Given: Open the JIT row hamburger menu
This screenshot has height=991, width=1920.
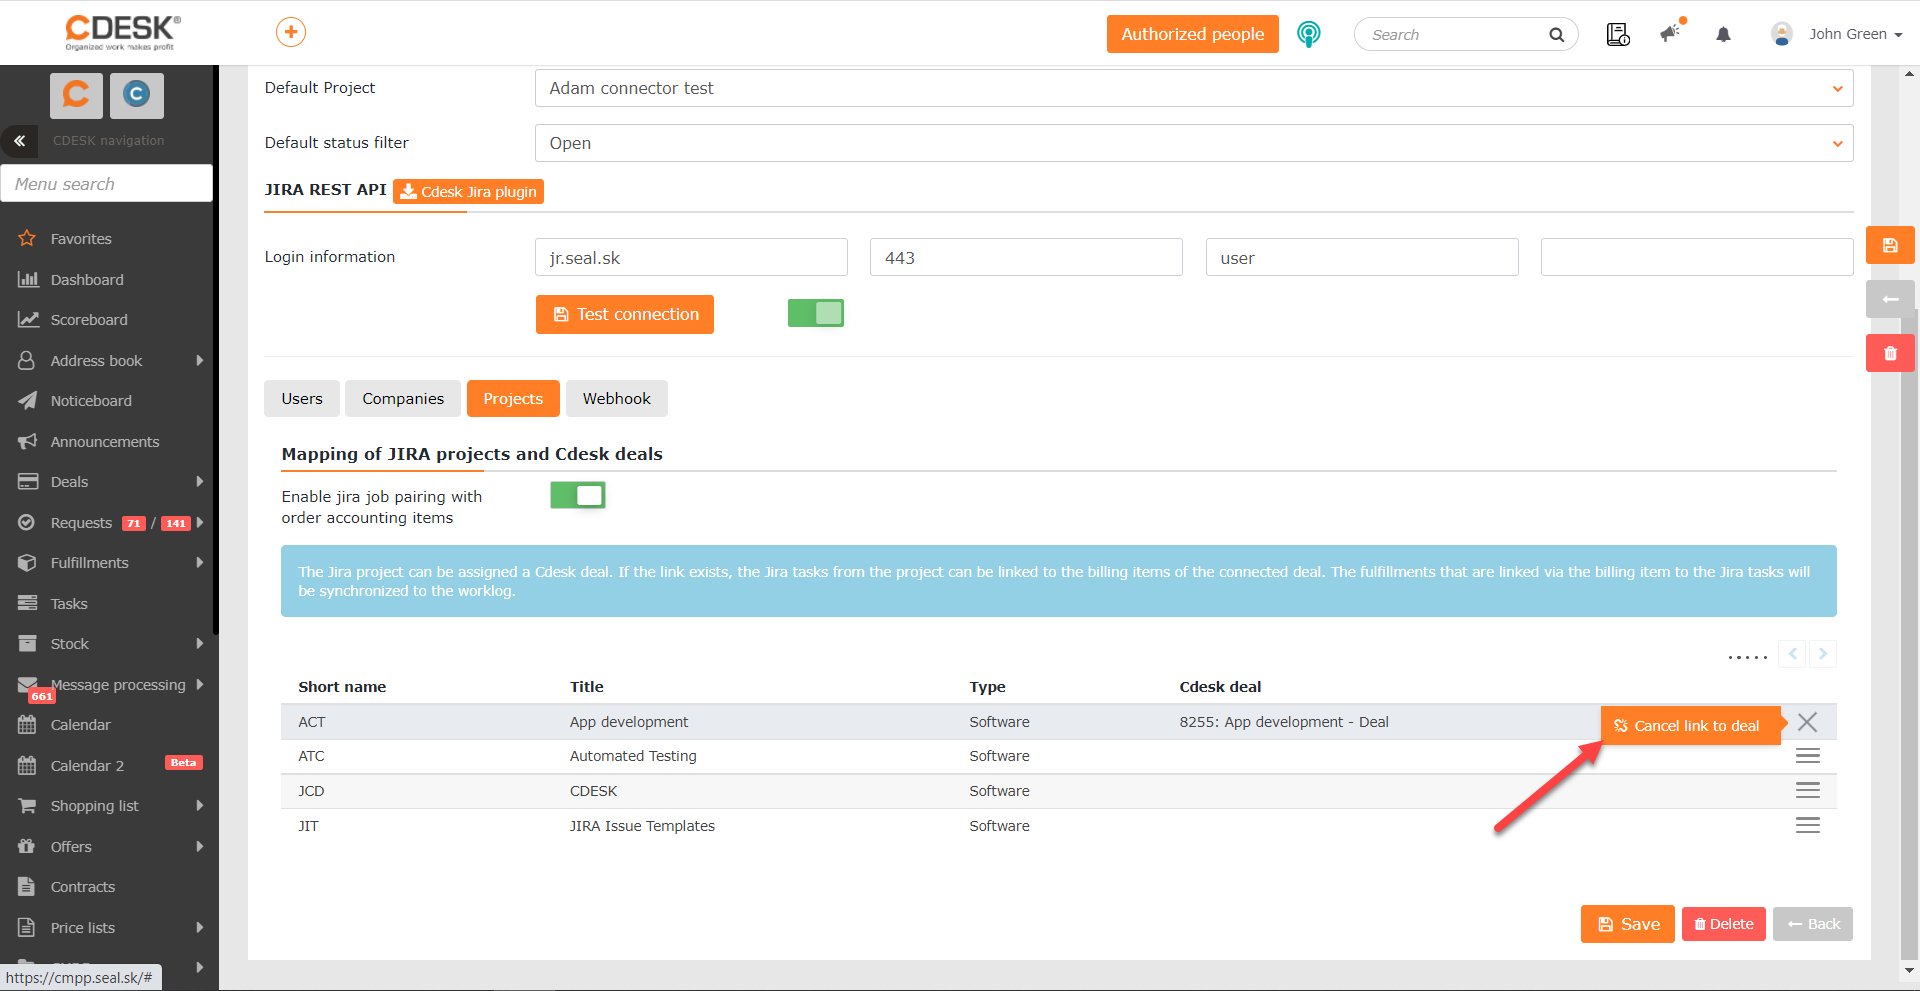Looking at the screenshot, I should [x=1807, y=826].
